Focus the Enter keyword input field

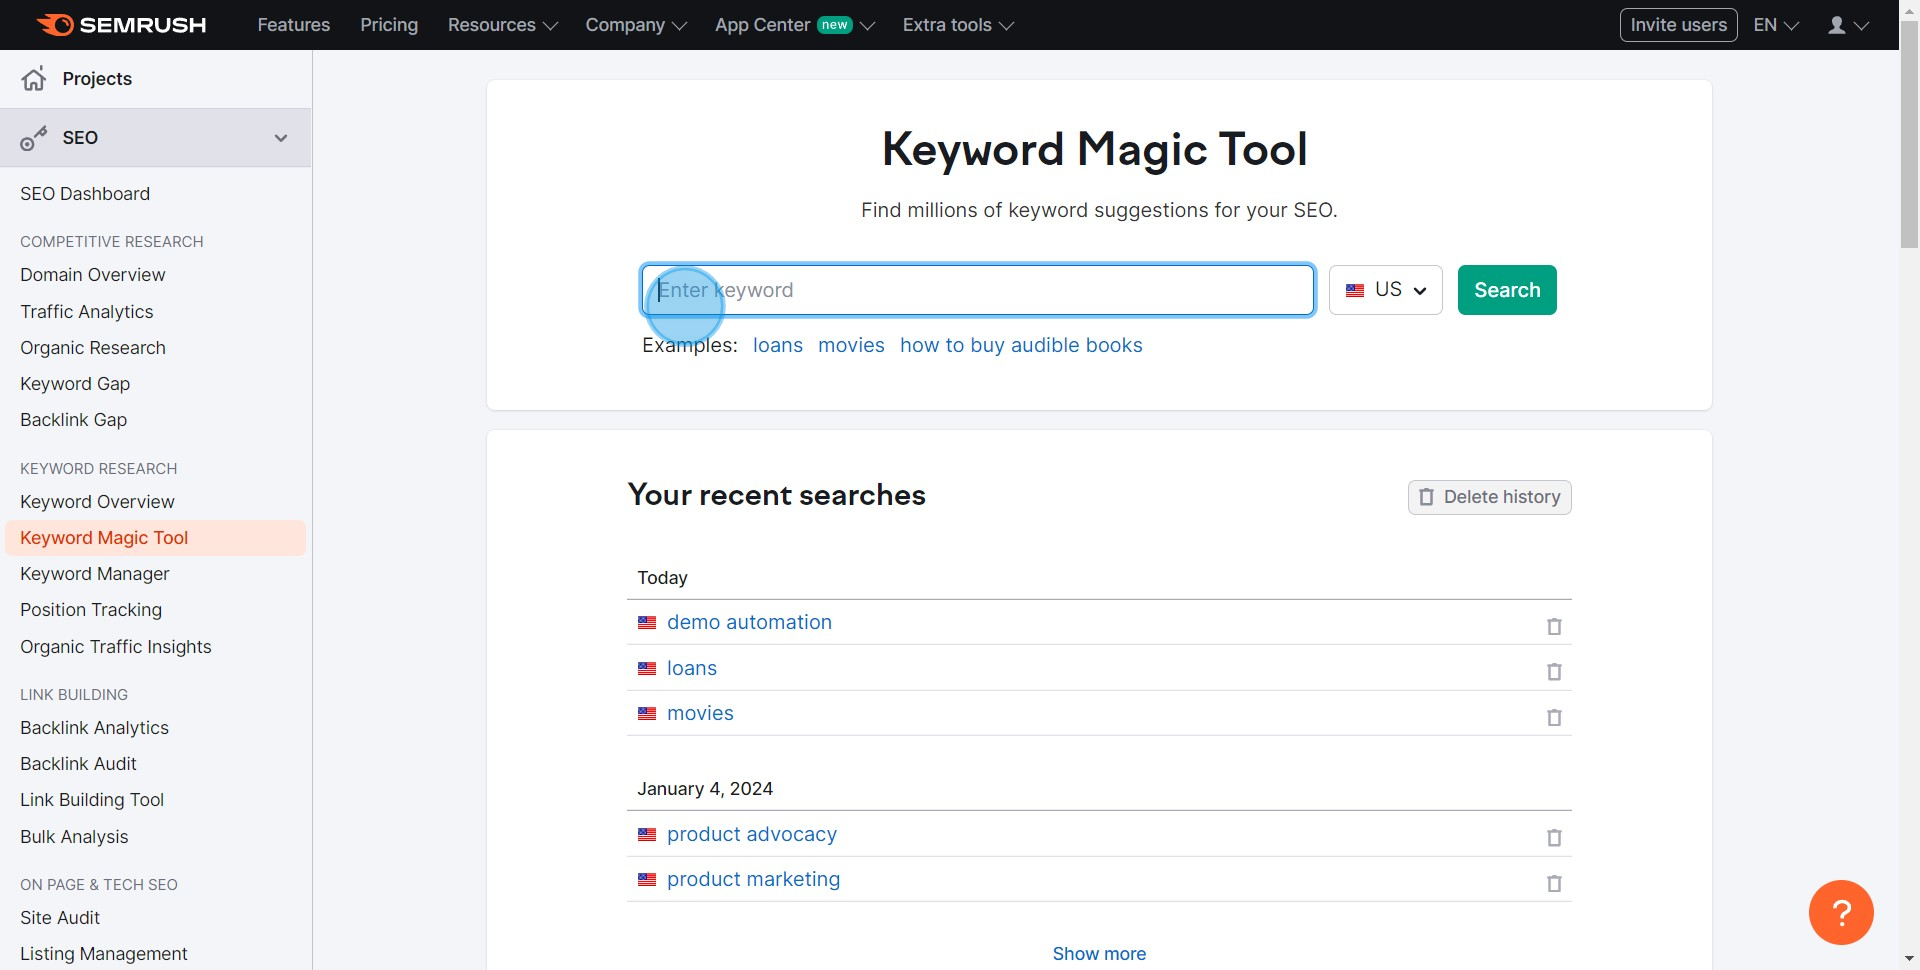977,290
